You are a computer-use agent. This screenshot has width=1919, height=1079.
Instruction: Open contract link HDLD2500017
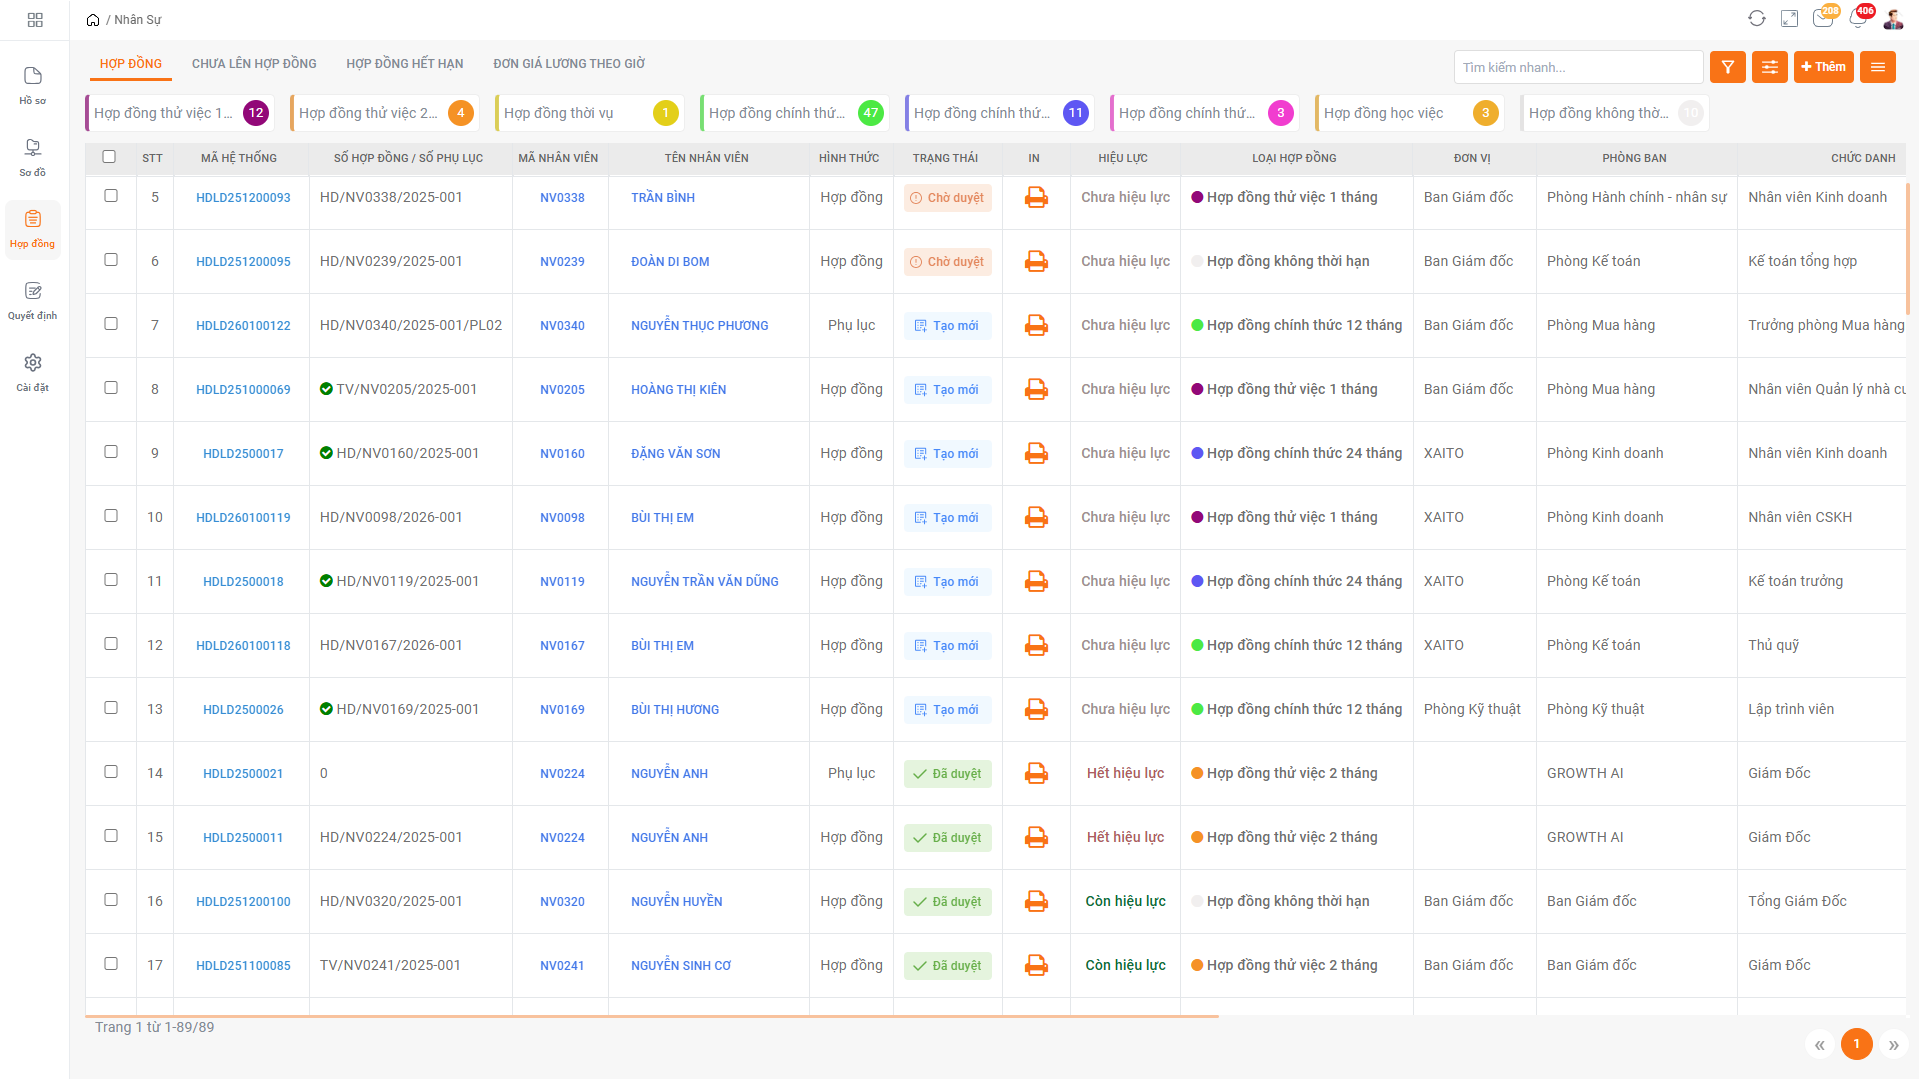point(243,454)
